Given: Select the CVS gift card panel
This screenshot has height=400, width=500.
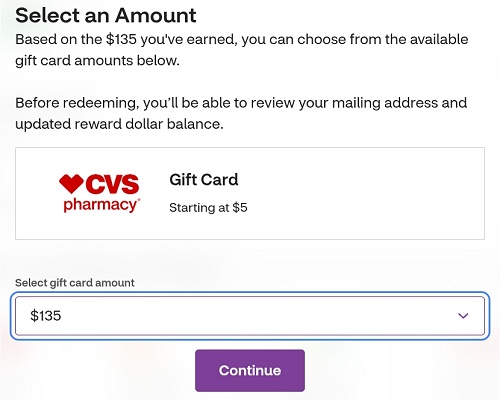Looking at the screenshot, I should pyautogui.click(x=250, y=193).
